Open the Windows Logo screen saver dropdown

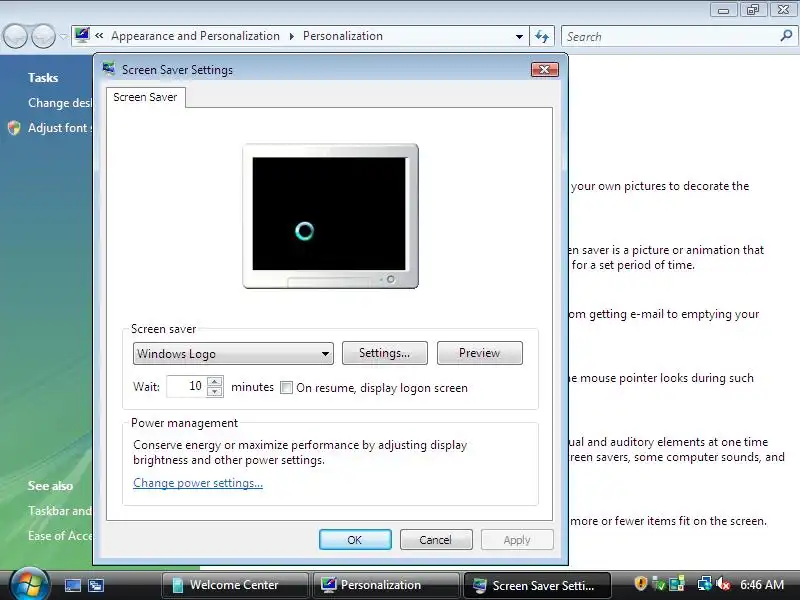point(233,354)
